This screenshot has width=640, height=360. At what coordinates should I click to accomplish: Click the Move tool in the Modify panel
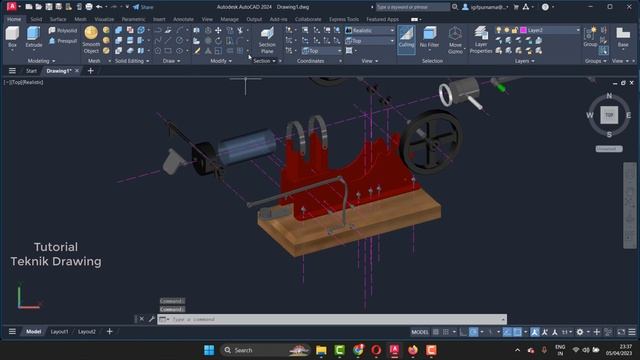[x=218, y=31]
